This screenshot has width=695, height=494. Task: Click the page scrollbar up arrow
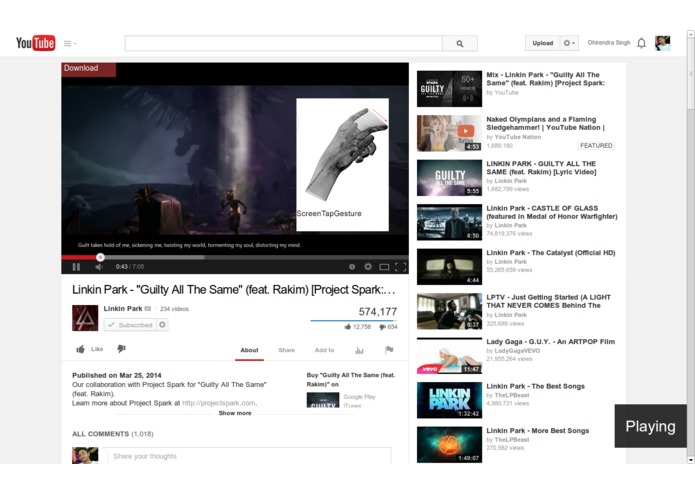coord(691,34)
